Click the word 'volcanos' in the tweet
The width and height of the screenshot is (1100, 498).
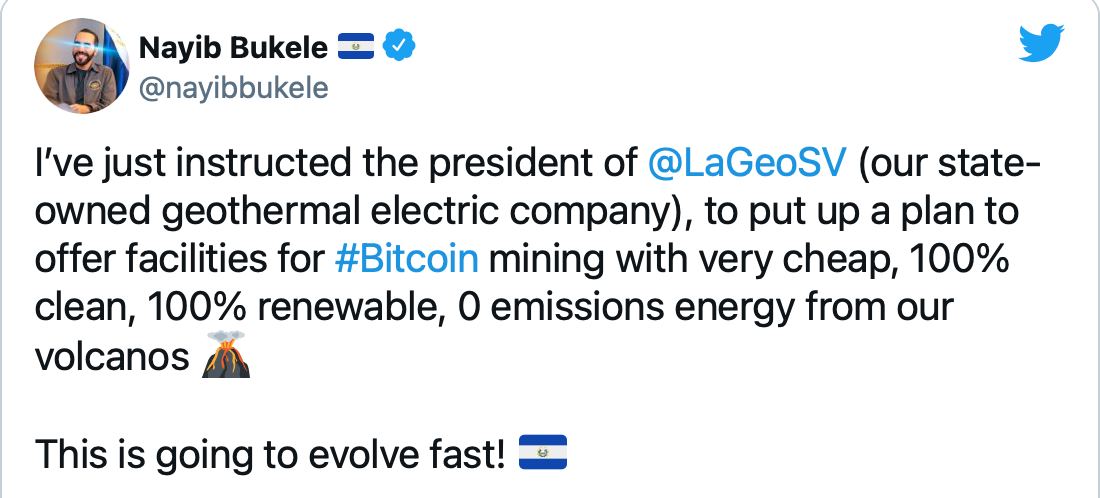tap(112, 356)
